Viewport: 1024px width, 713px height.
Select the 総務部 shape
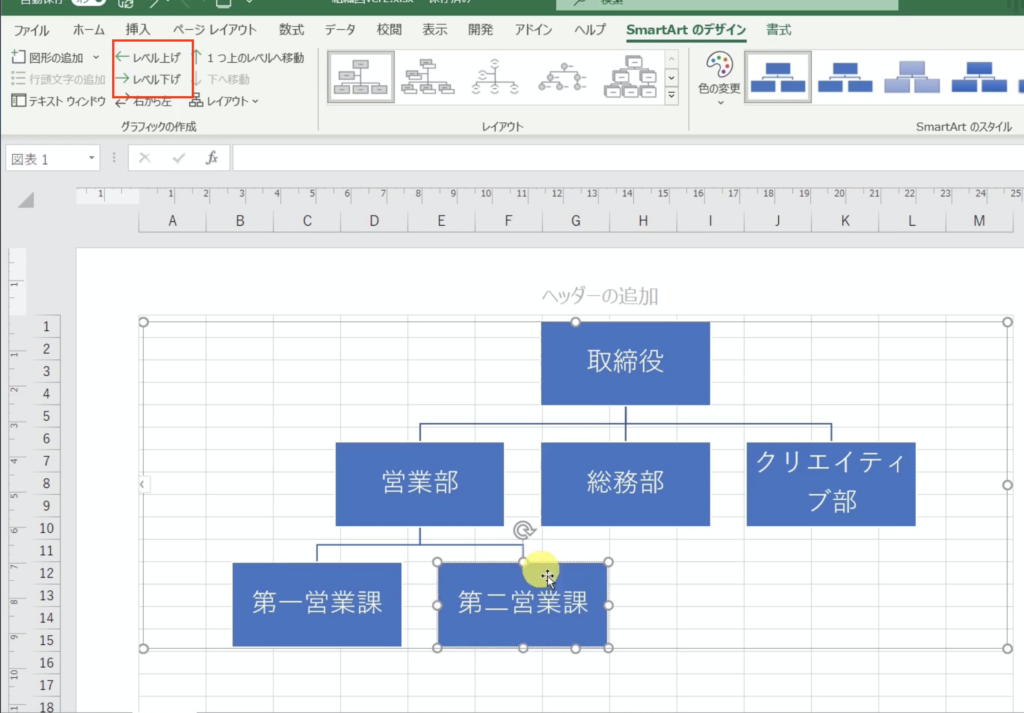click(x=625, y=484)
